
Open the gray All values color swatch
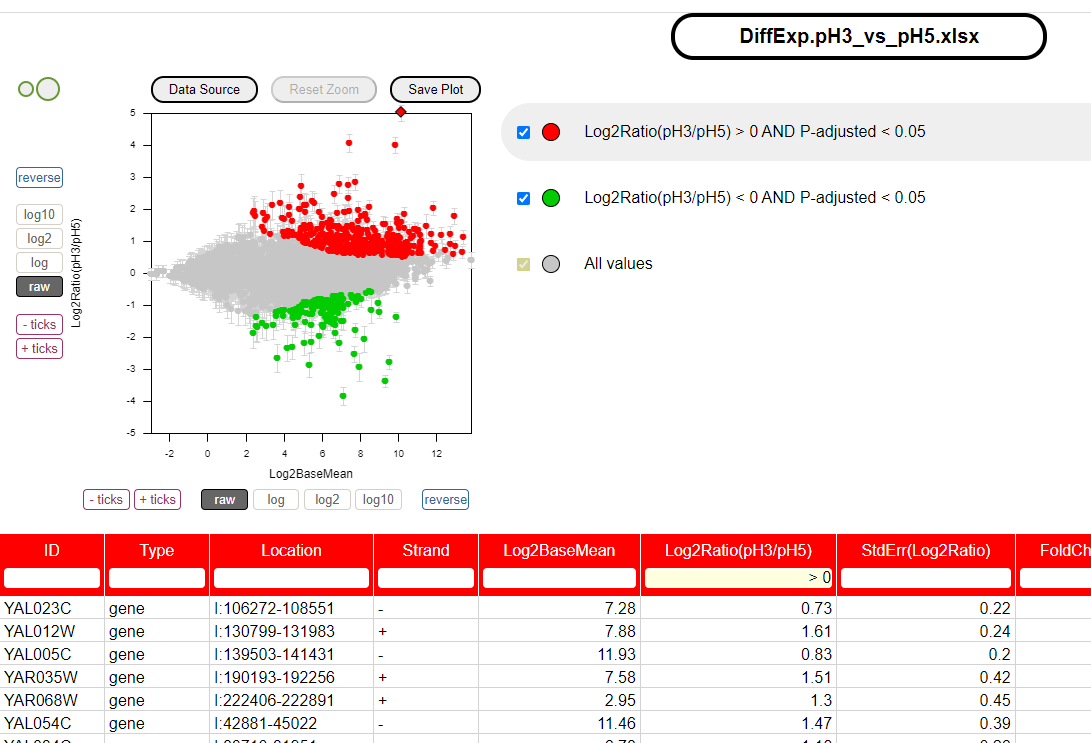click(x=551, y=264)
